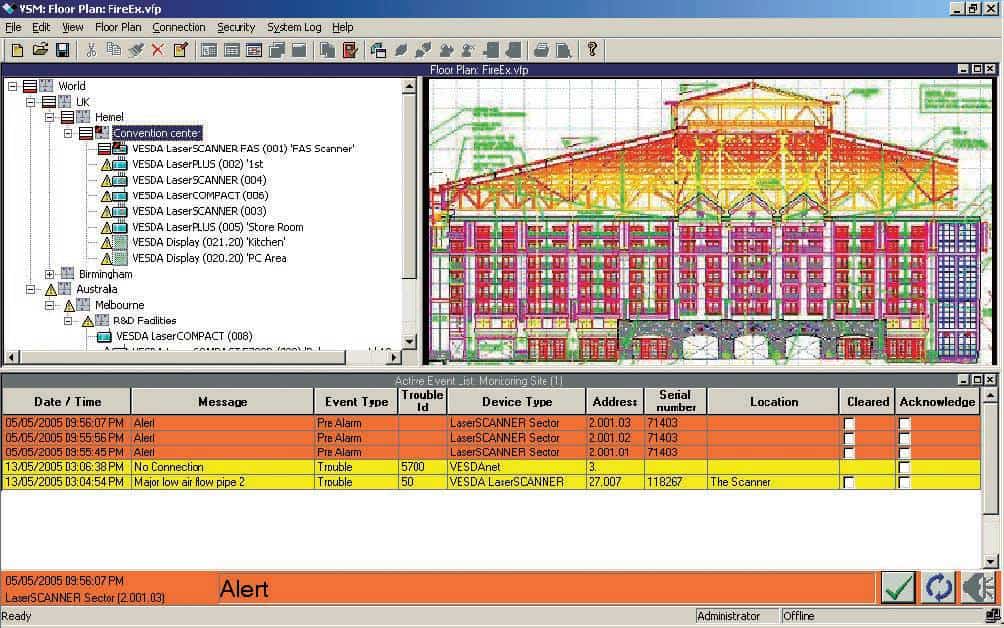1004x628 pixels.
Task: Tick Acknowledge for the 09:55:56 PM alert
Action: pyautogui.click(x=904, y=439)
